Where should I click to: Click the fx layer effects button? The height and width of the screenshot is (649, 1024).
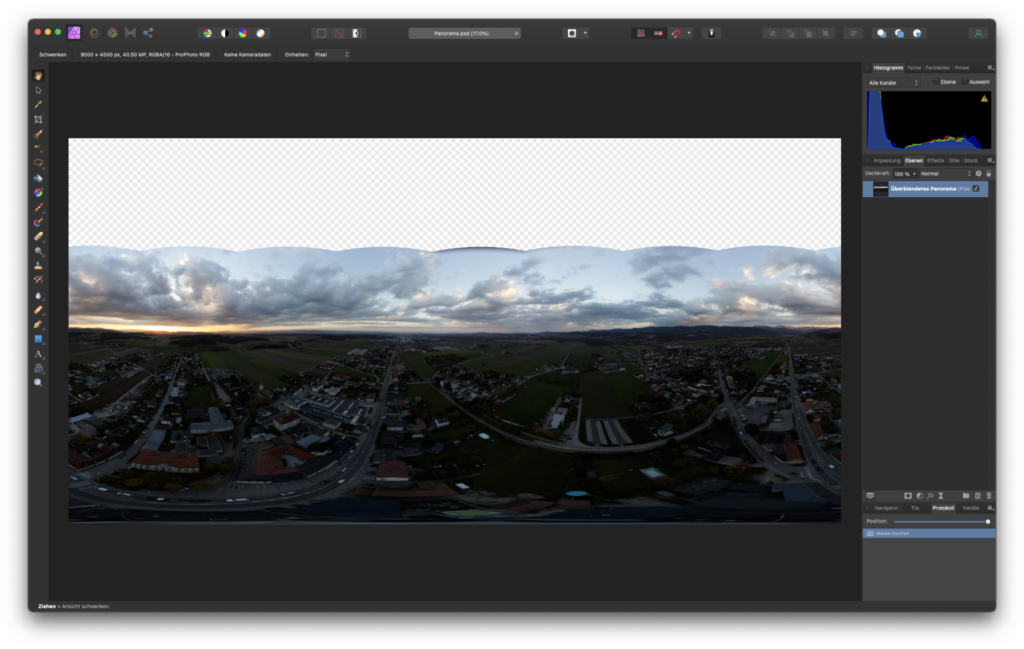[x=930, y=496]
